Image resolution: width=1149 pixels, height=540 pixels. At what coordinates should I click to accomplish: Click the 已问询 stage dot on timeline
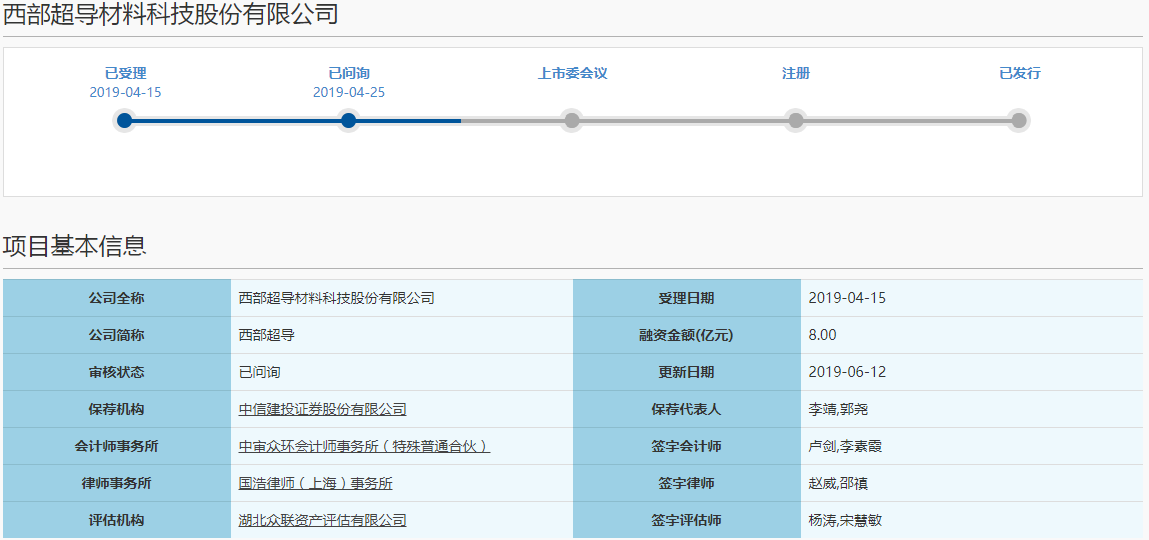click(349, 120)
